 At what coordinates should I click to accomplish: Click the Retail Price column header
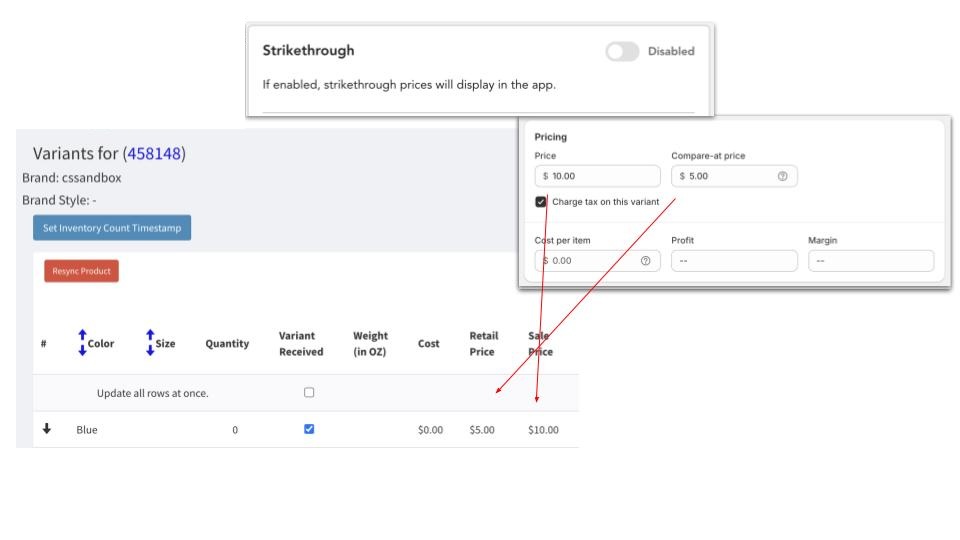483,343
